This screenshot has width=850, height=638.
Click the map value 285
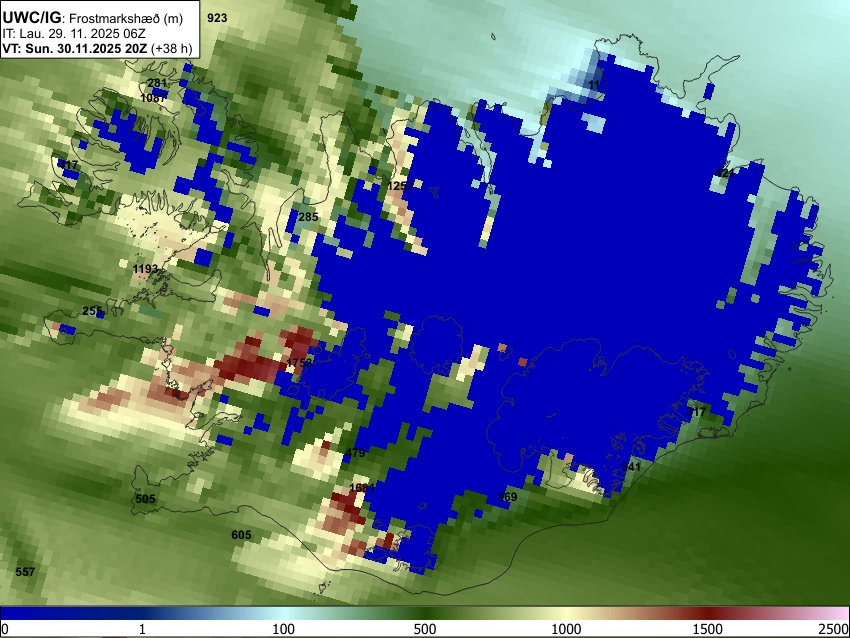308,217
